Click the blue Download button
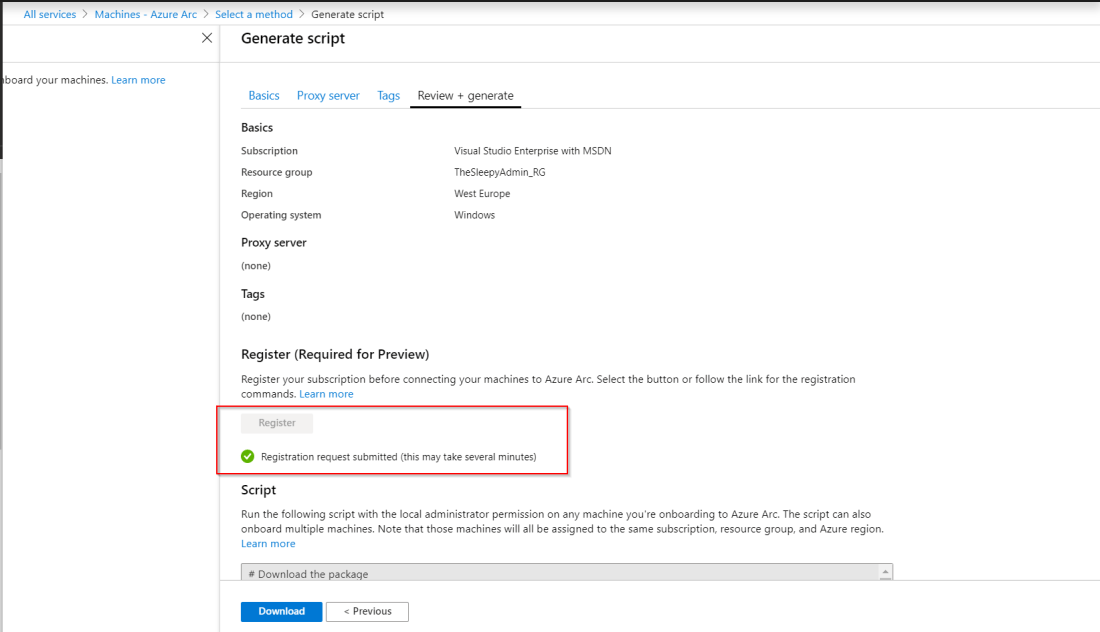This screenshot has height=632, width=1100. pyautogui.click(x=281, y=611)
